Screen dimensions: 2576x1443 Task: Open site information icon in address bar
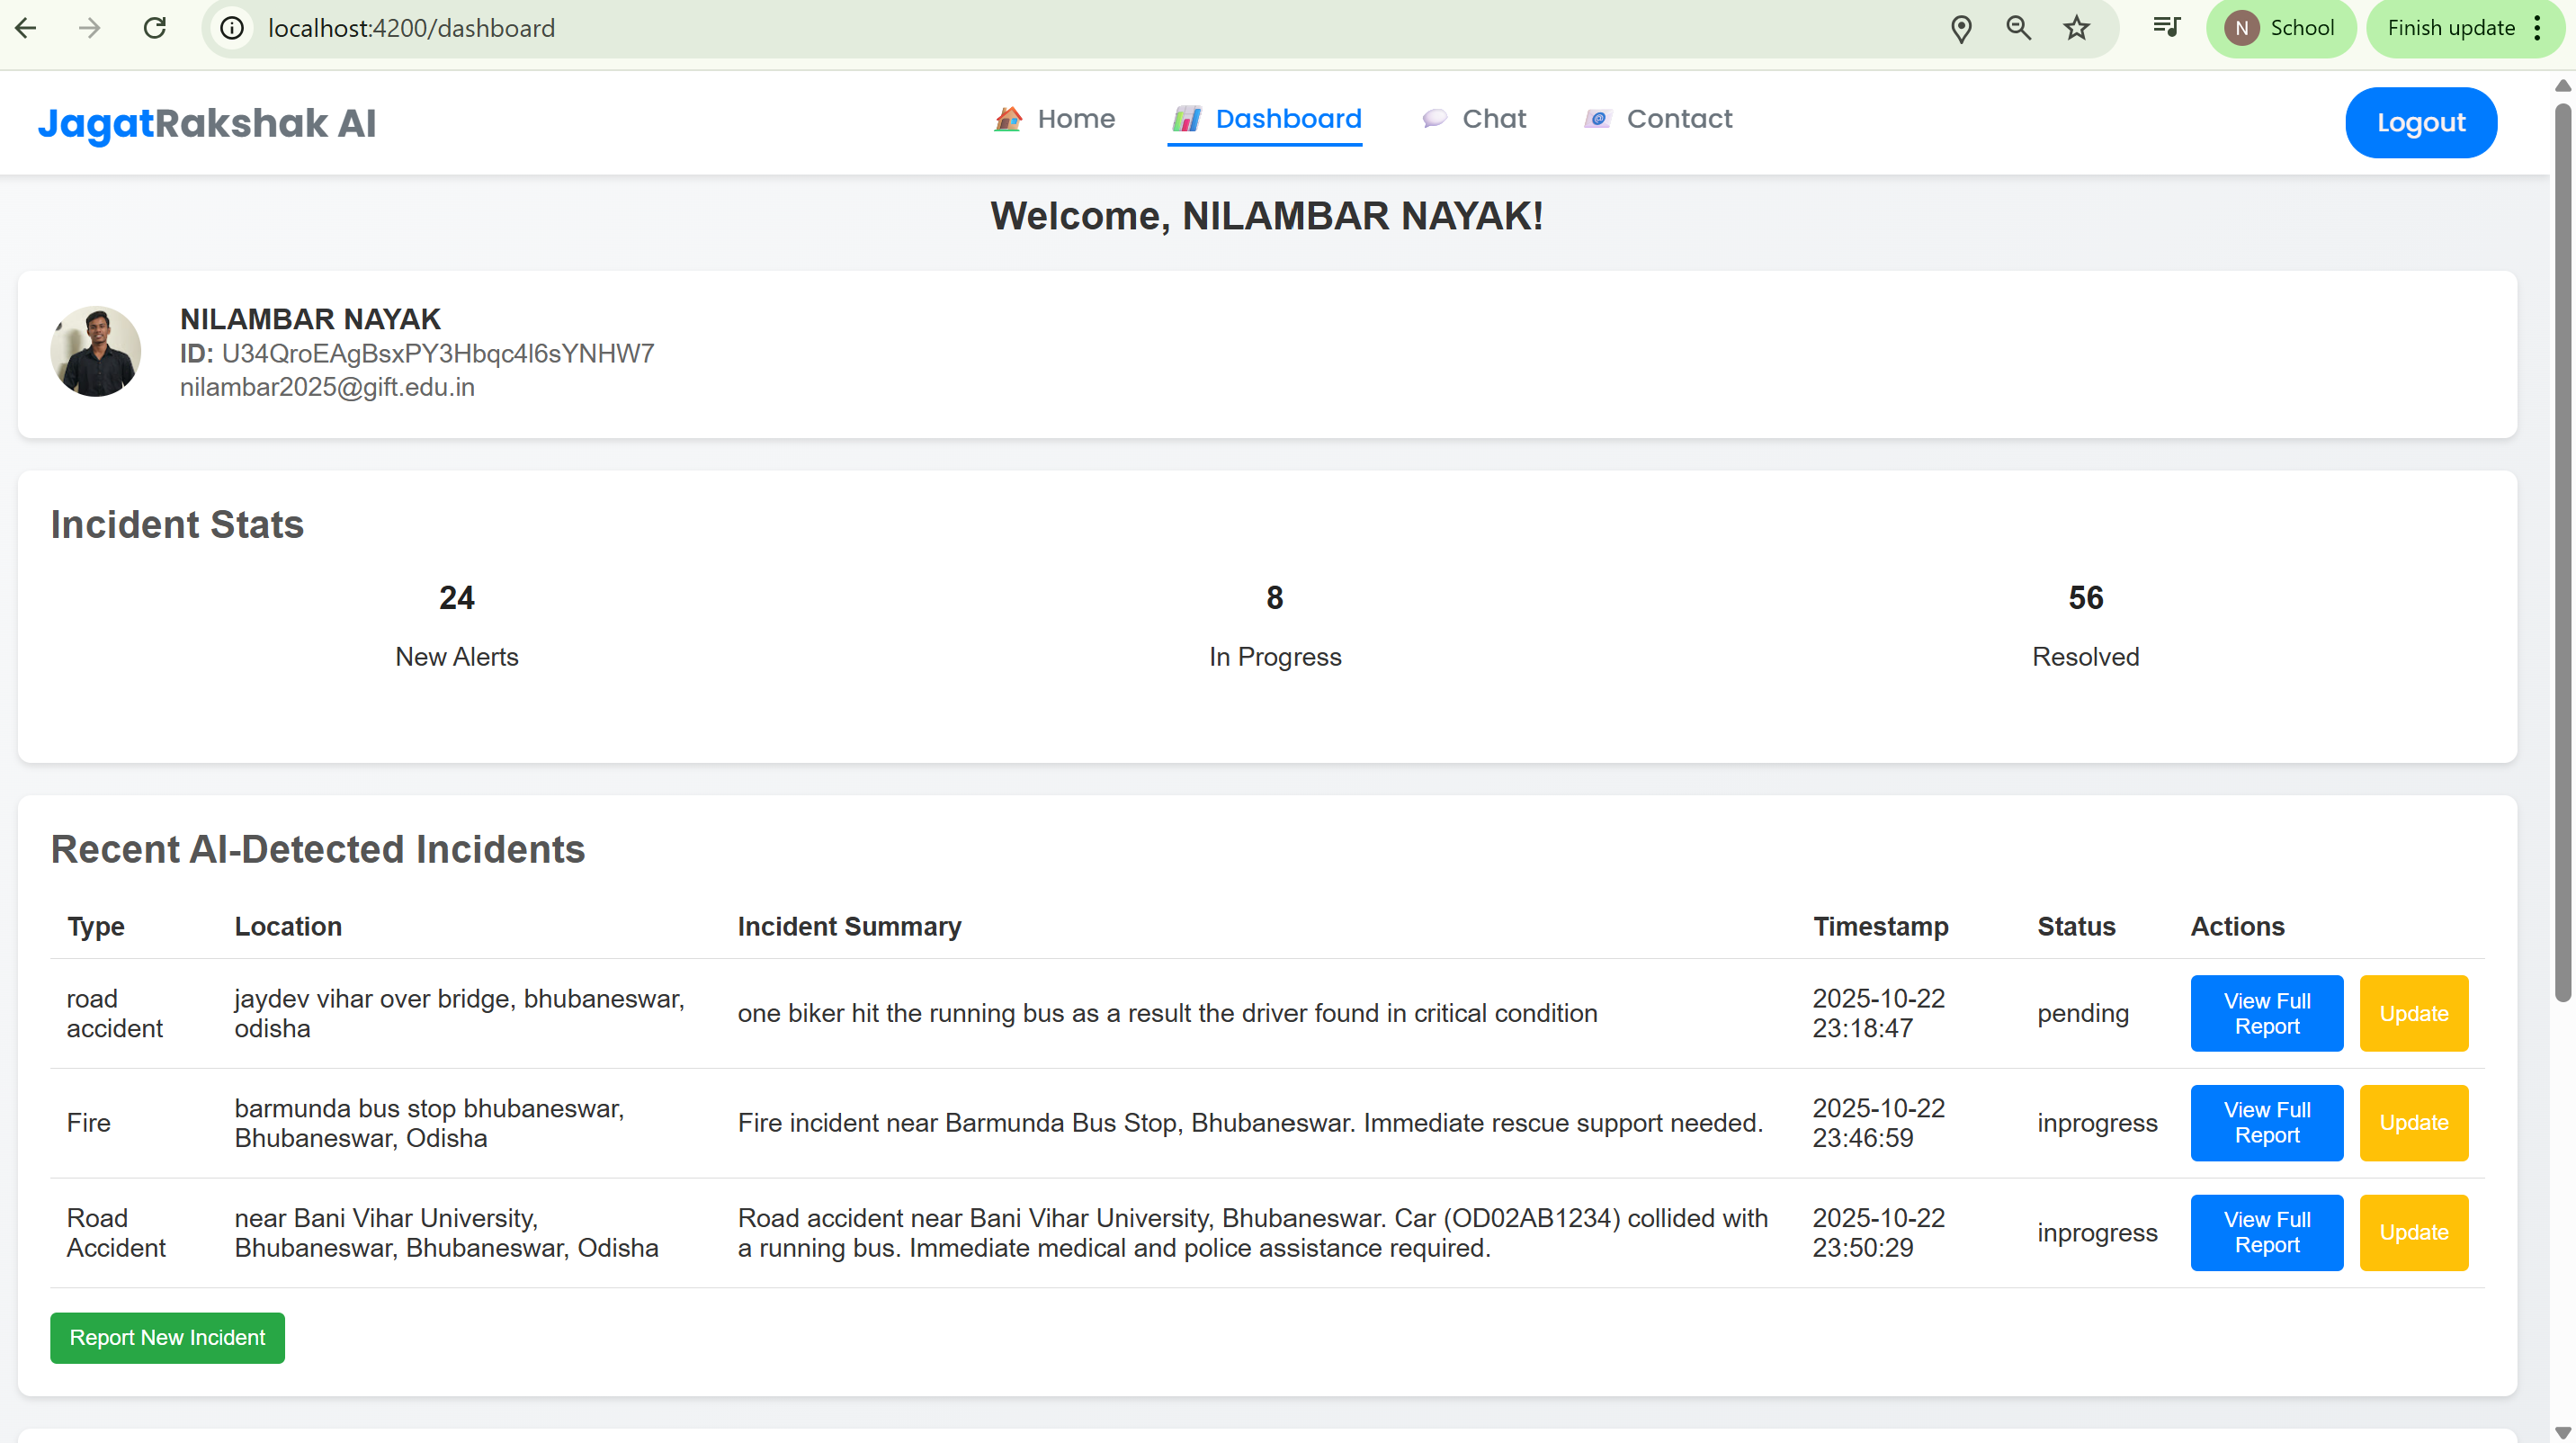pyautogui.click(x=232, y=28)
